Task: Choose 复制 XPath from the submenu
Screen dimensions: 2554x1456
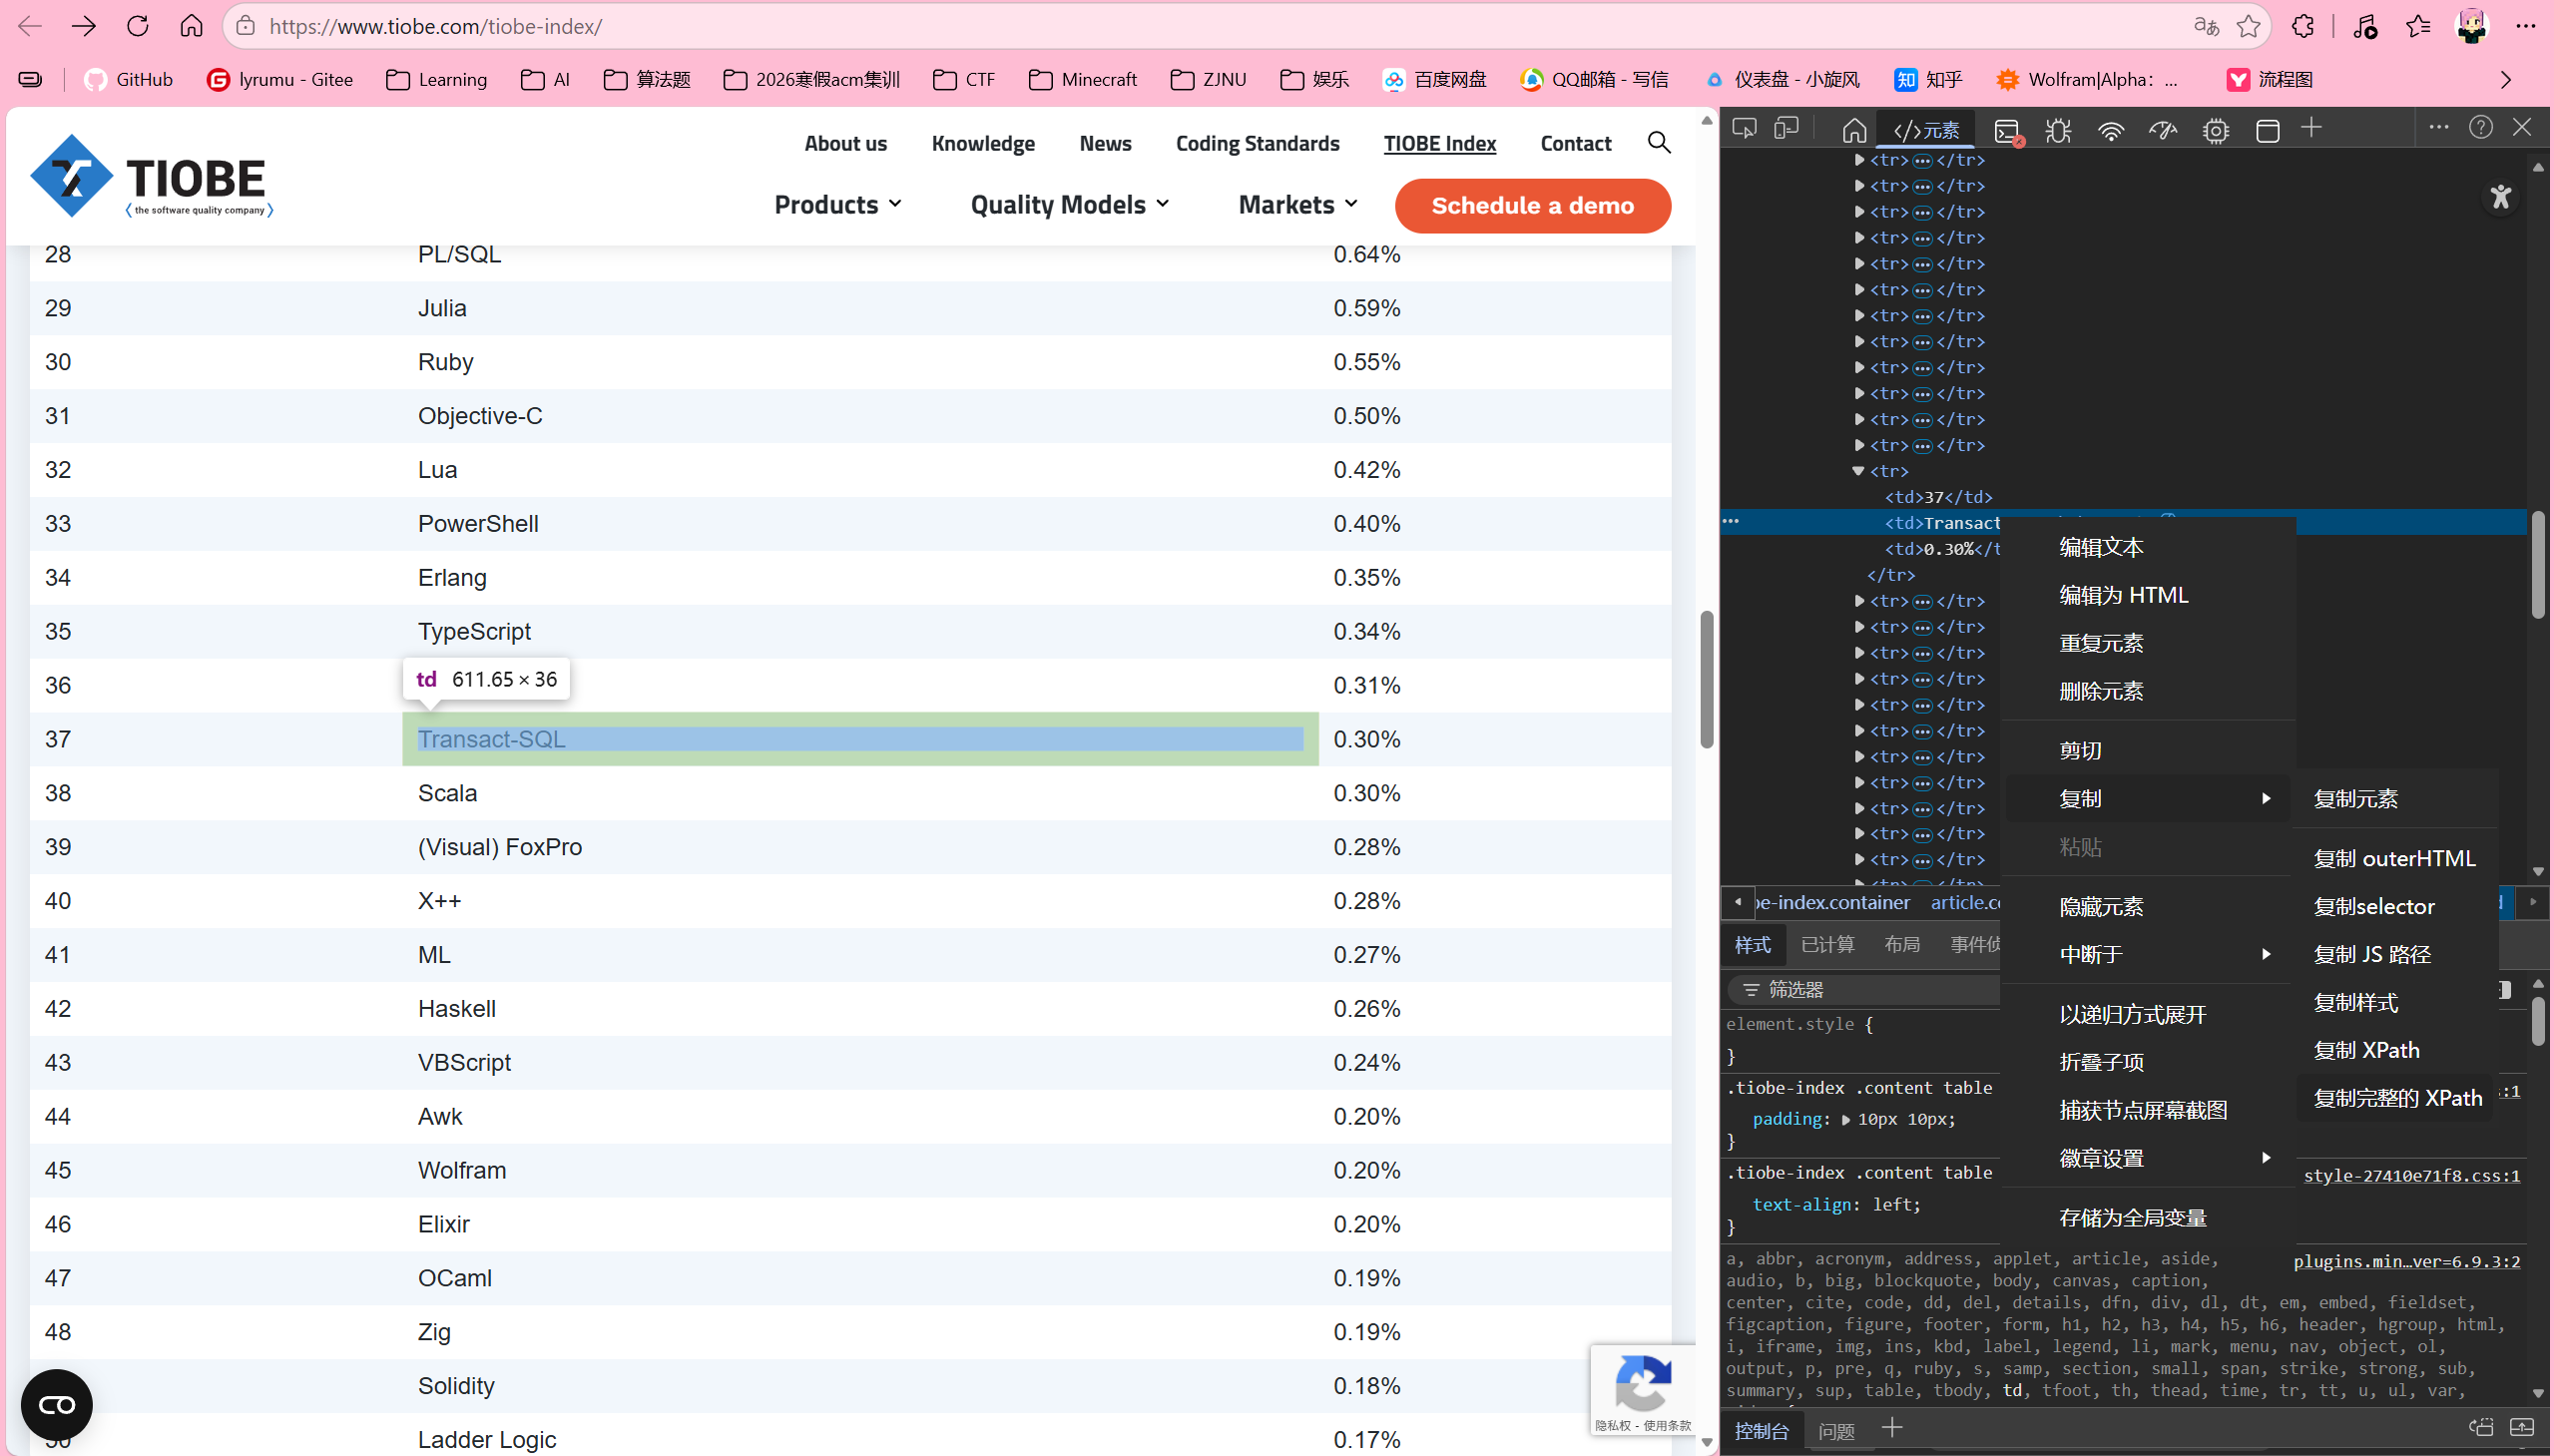Action: click(x=2396, y=1050)
